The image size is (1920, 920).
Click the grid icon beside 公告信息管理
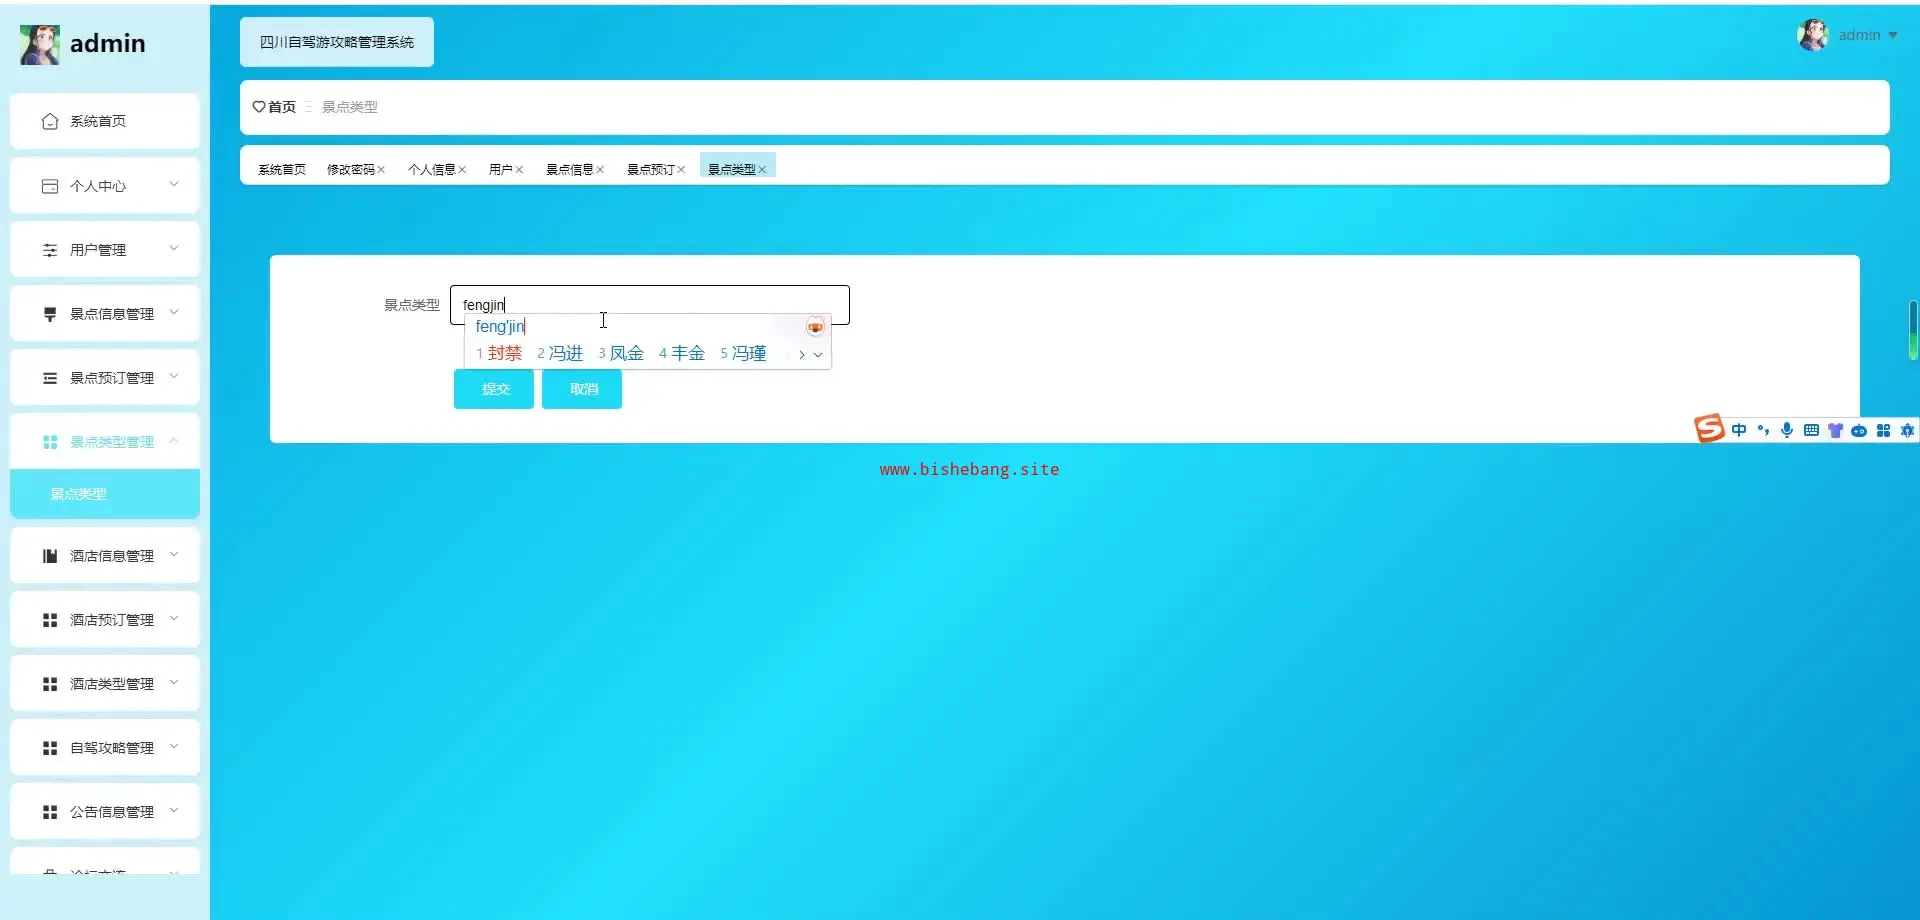(50, 812)
